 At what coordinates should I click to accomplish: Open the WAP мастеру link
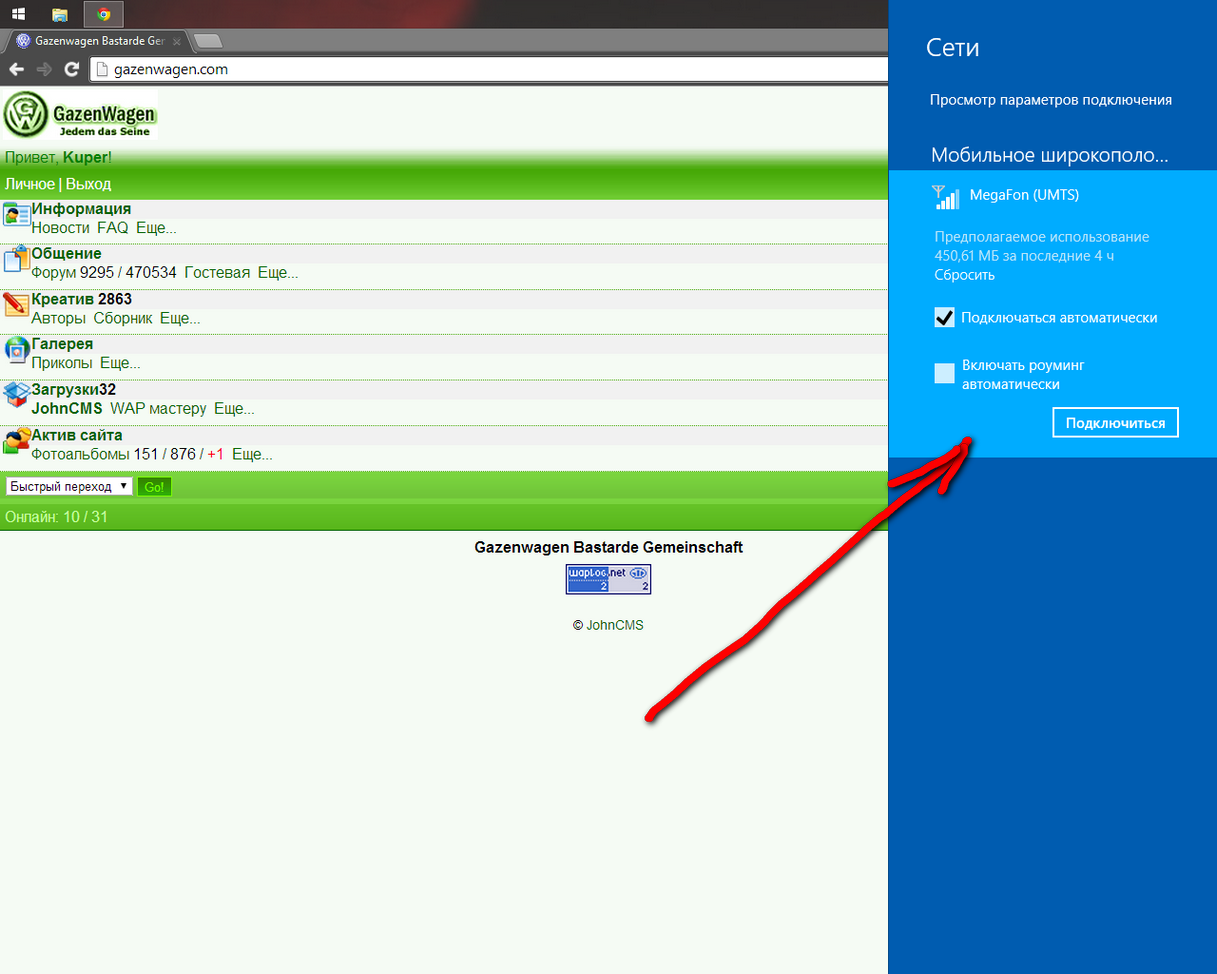[x=158, y=408]
